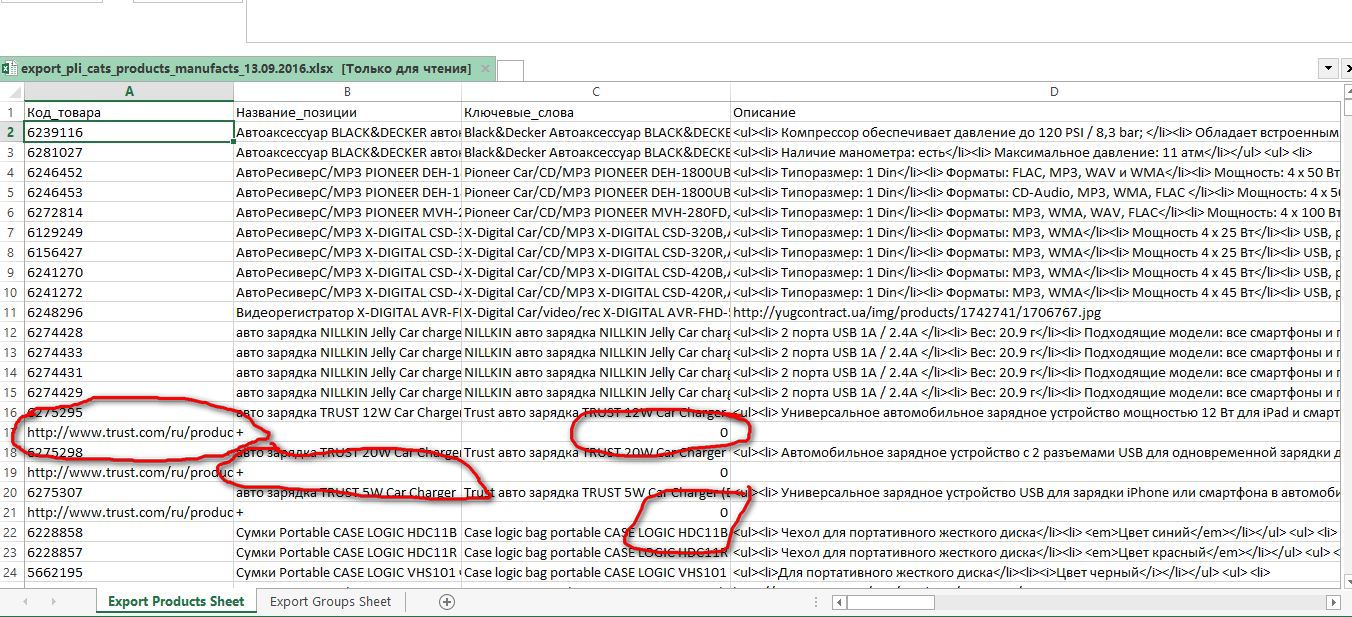Select column B header

(x=347, y=91)
